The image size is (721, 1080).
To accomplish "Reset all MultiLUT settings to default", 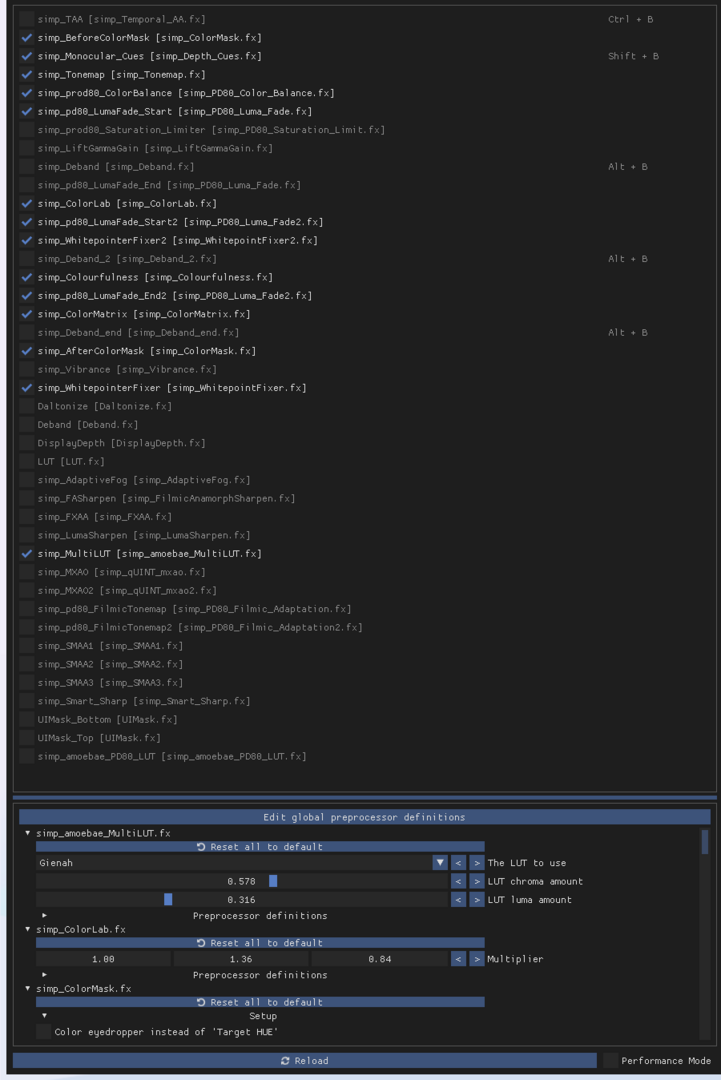I will coord(260,847).
